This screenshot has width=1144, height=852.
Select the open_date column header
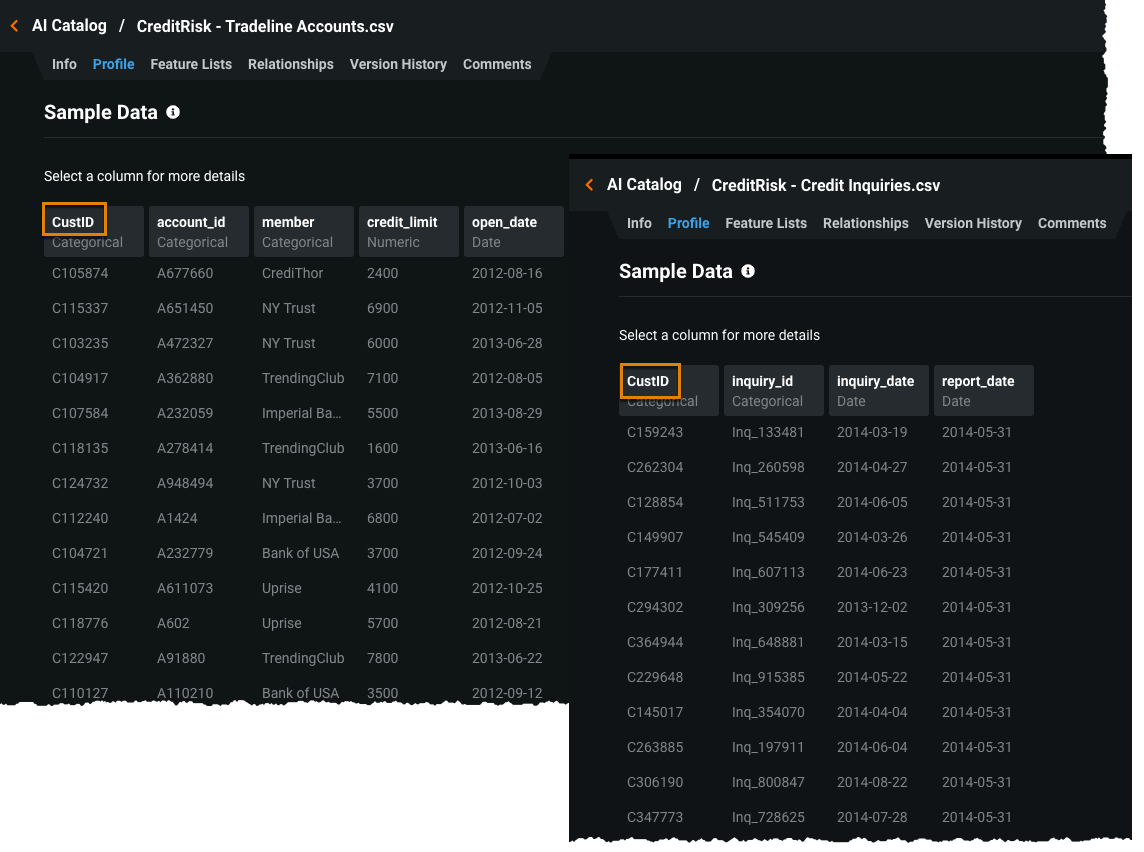pos(513,231)
